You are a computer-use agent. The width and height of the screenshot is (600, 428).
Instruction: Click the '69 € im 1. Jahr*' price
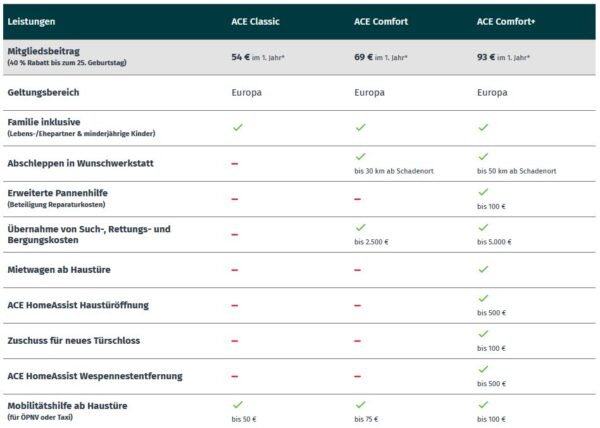(x=381, y=57)
